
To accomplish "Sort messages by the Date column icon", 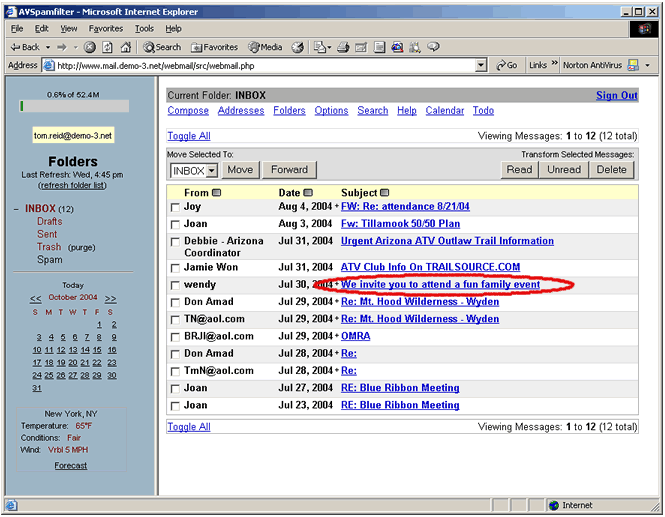I will tap(308, 193).
